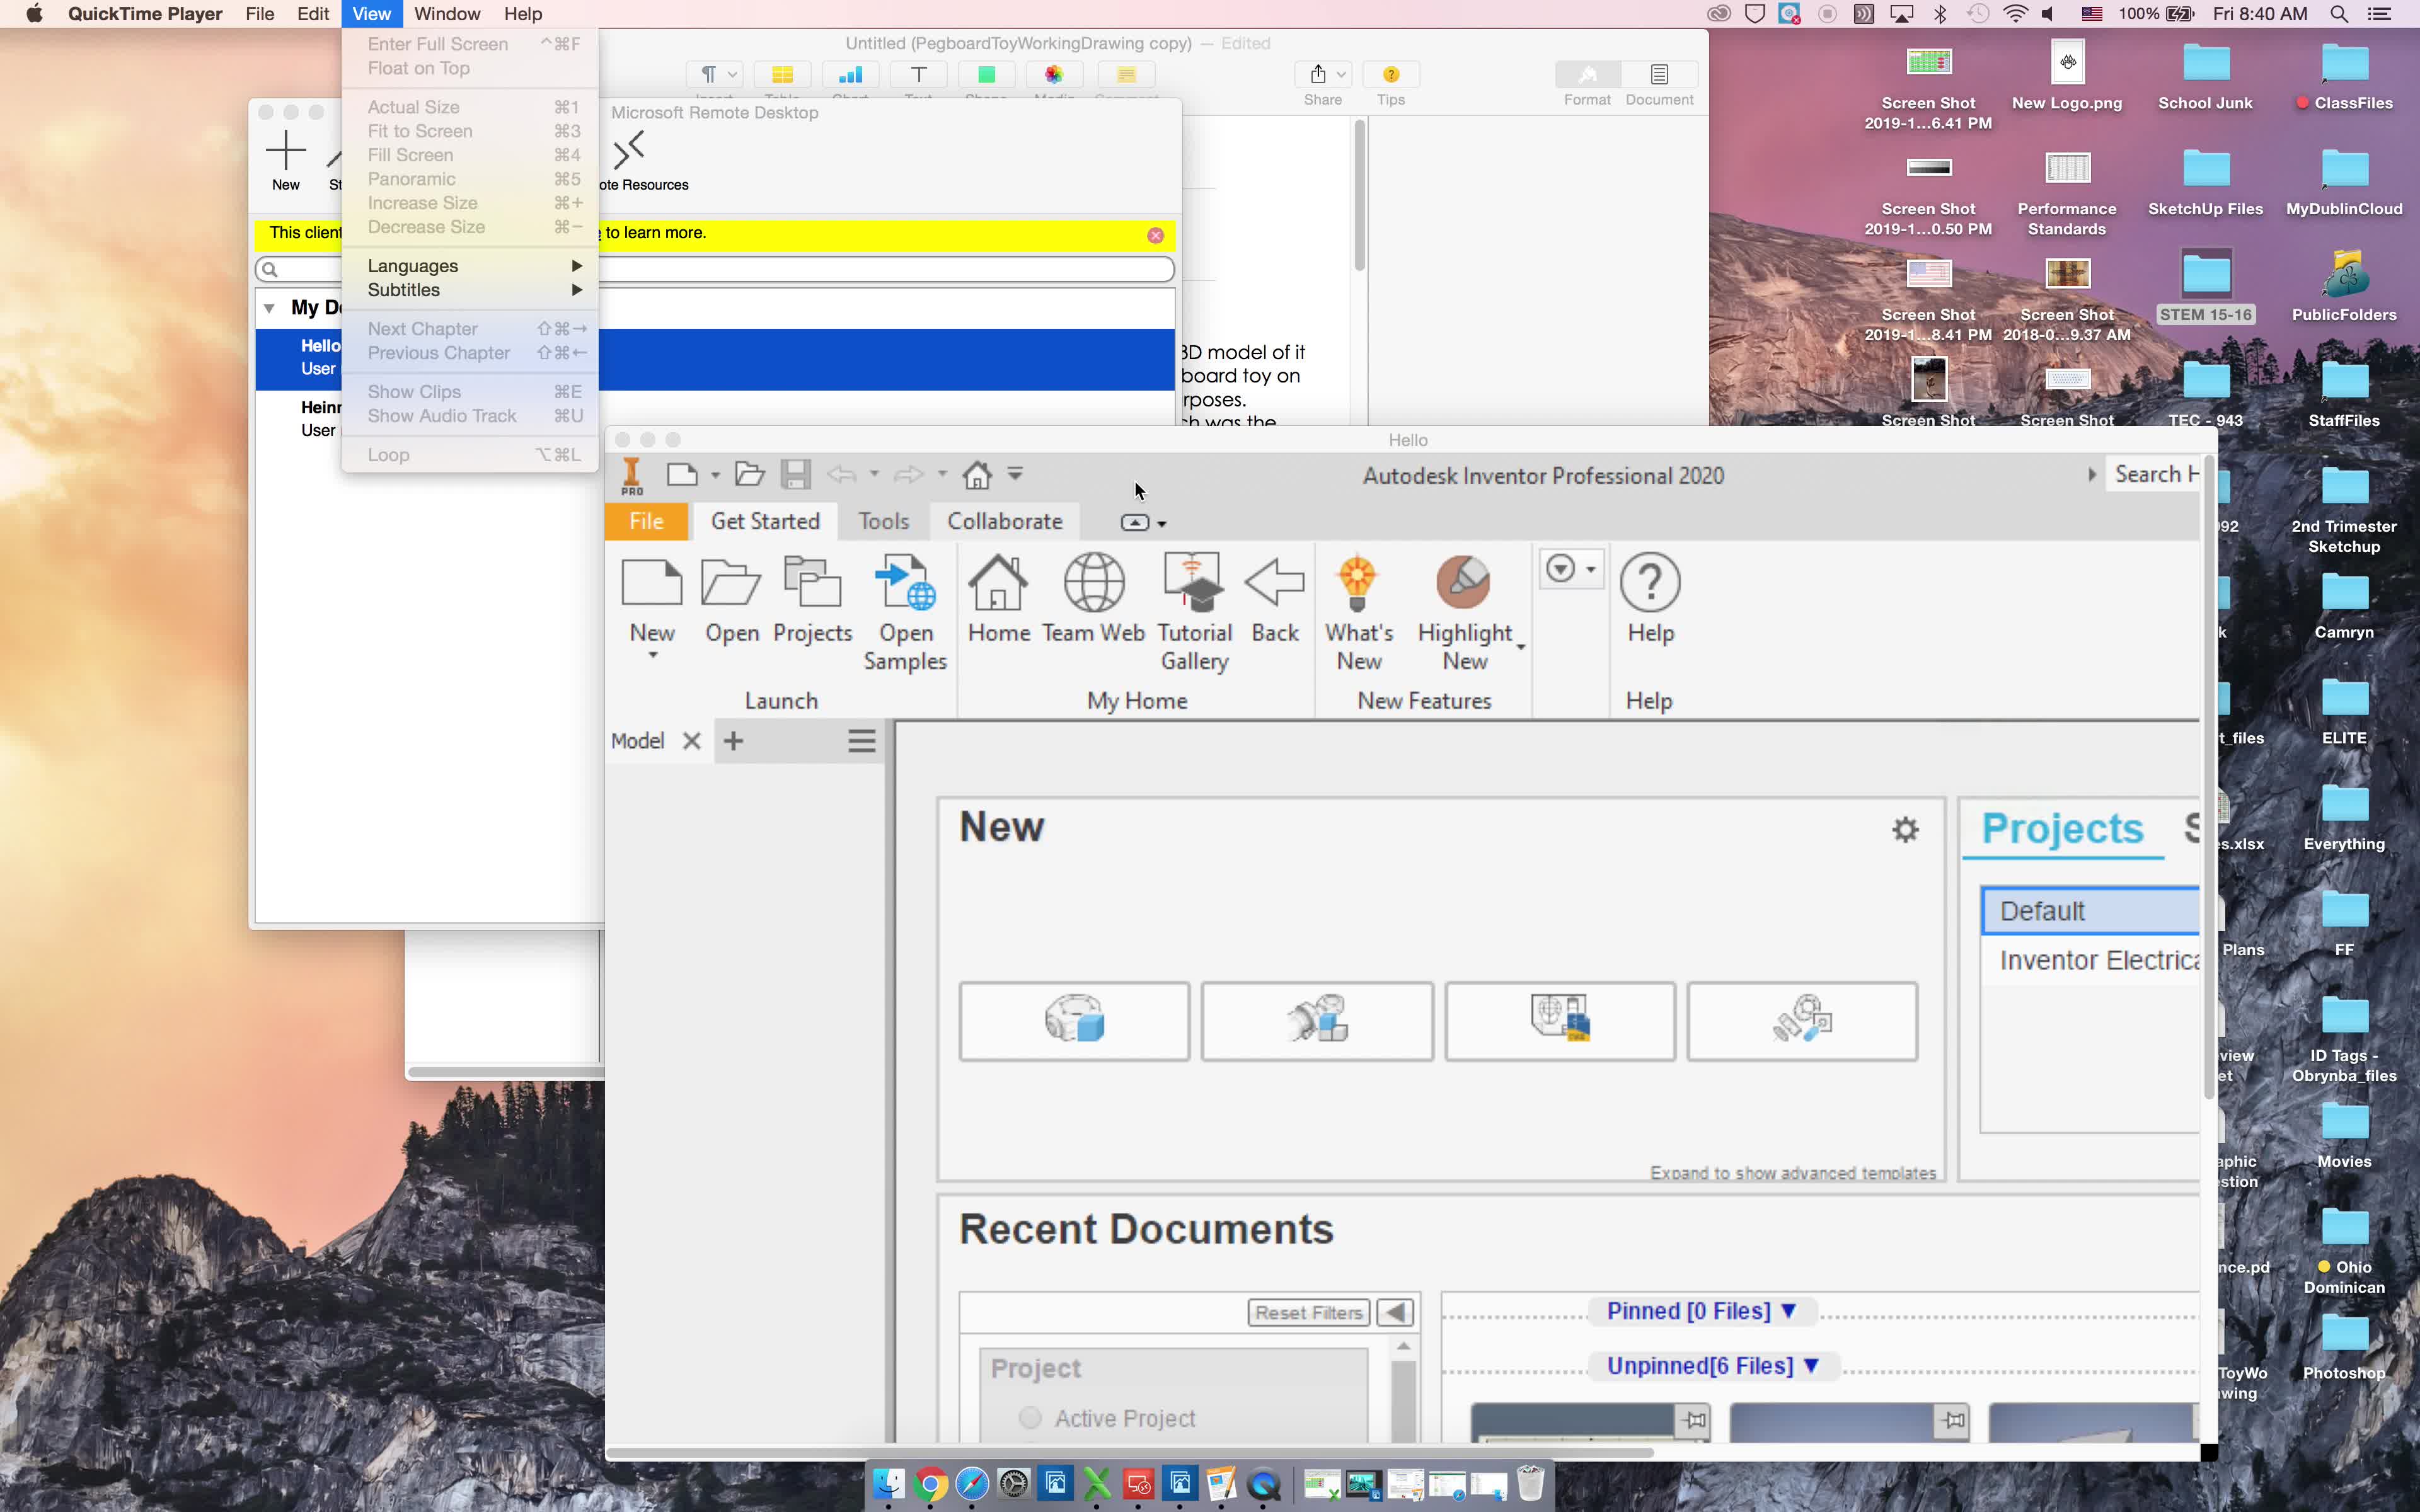Screen dimensions: 2420x1512
Task: Click the New file icon in Inventor ribbon
Action: tap(652, 583)
